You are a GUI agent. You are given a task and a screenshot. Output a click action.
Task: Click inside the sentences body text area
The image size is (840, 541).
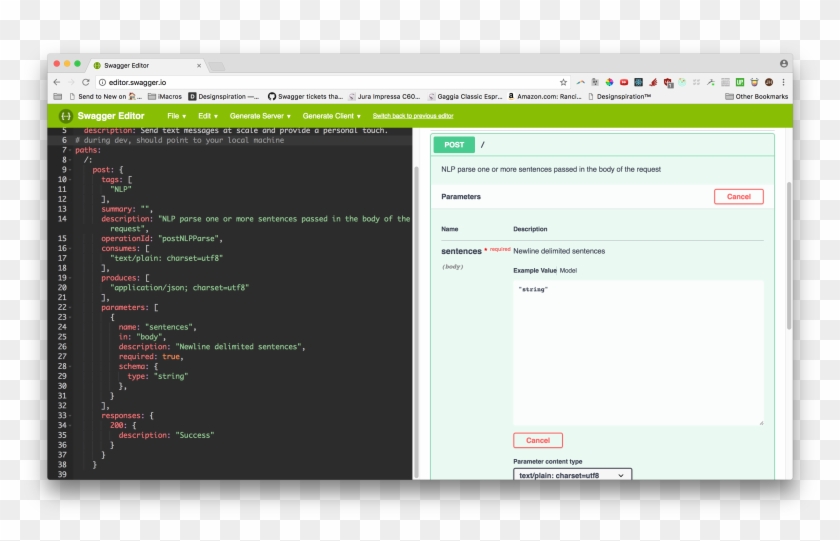[637, 352]
